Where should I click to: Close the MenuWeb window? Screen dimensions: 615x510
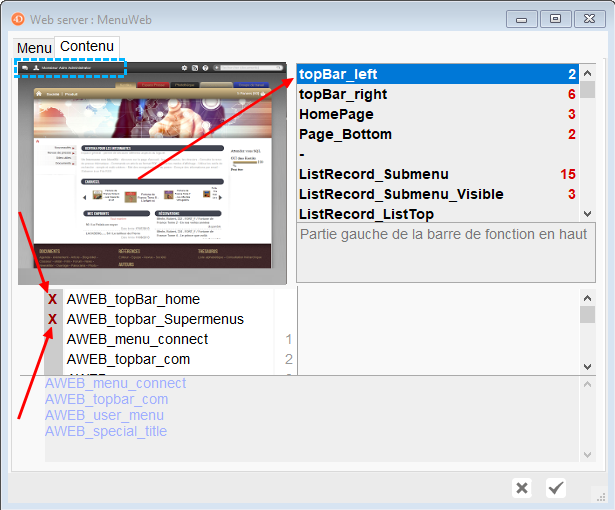pyautogui.click(x=590, y=19)
